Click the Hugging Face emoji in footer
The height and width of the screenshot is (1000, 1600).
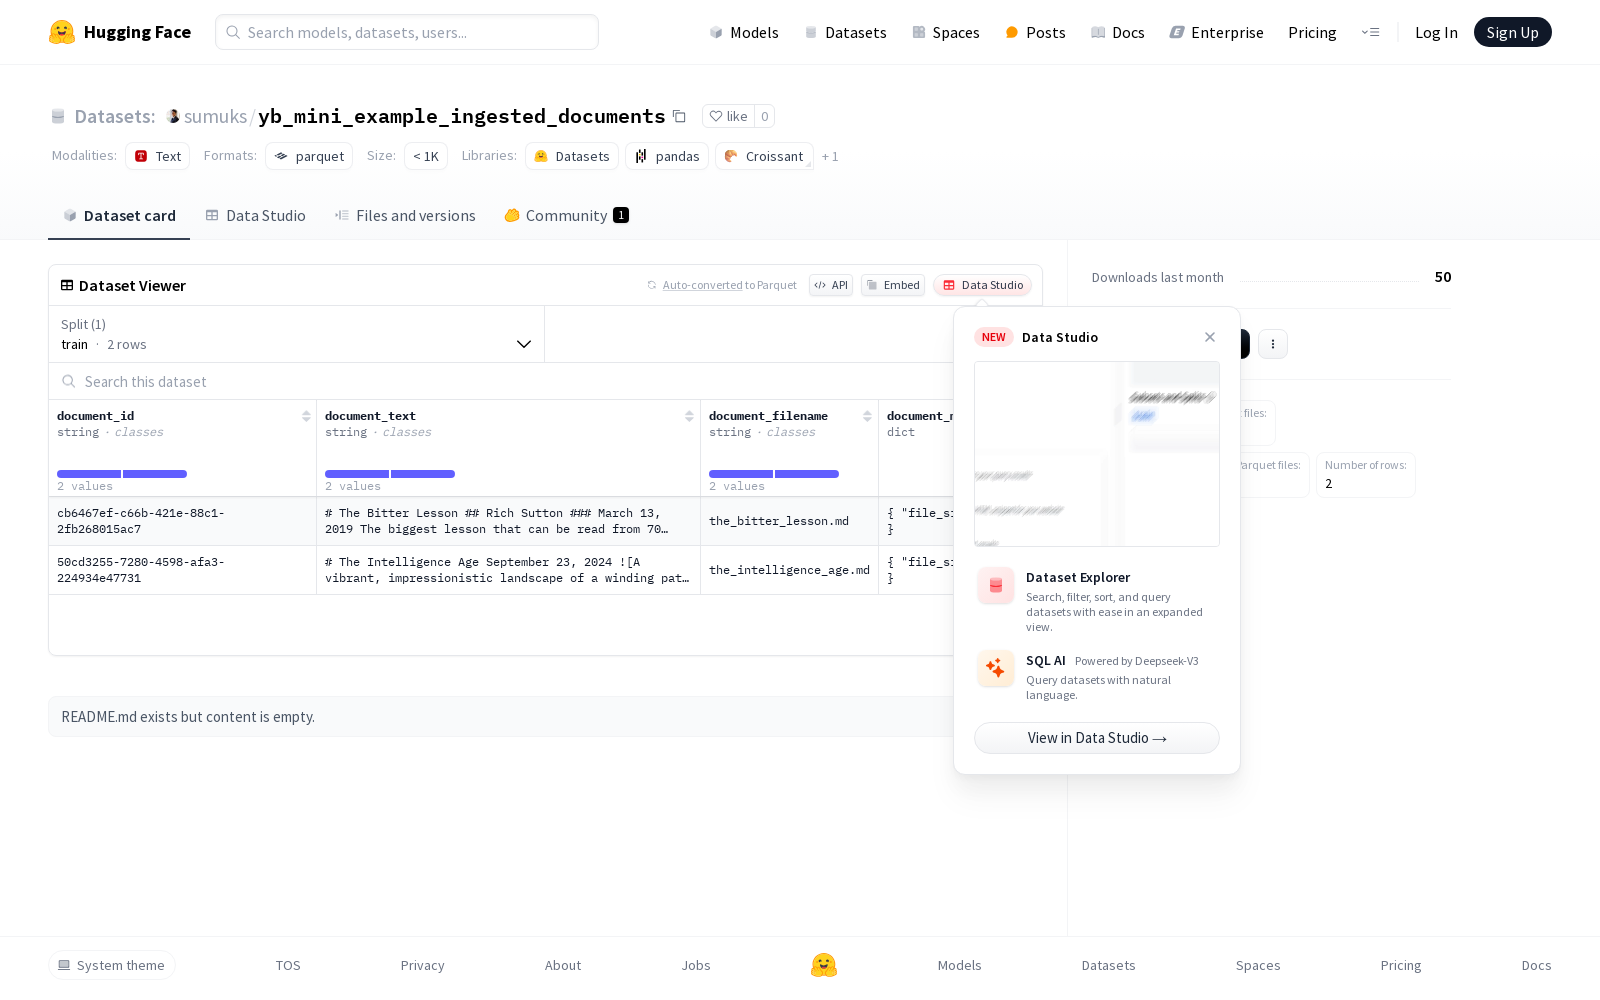pos(824,965)
